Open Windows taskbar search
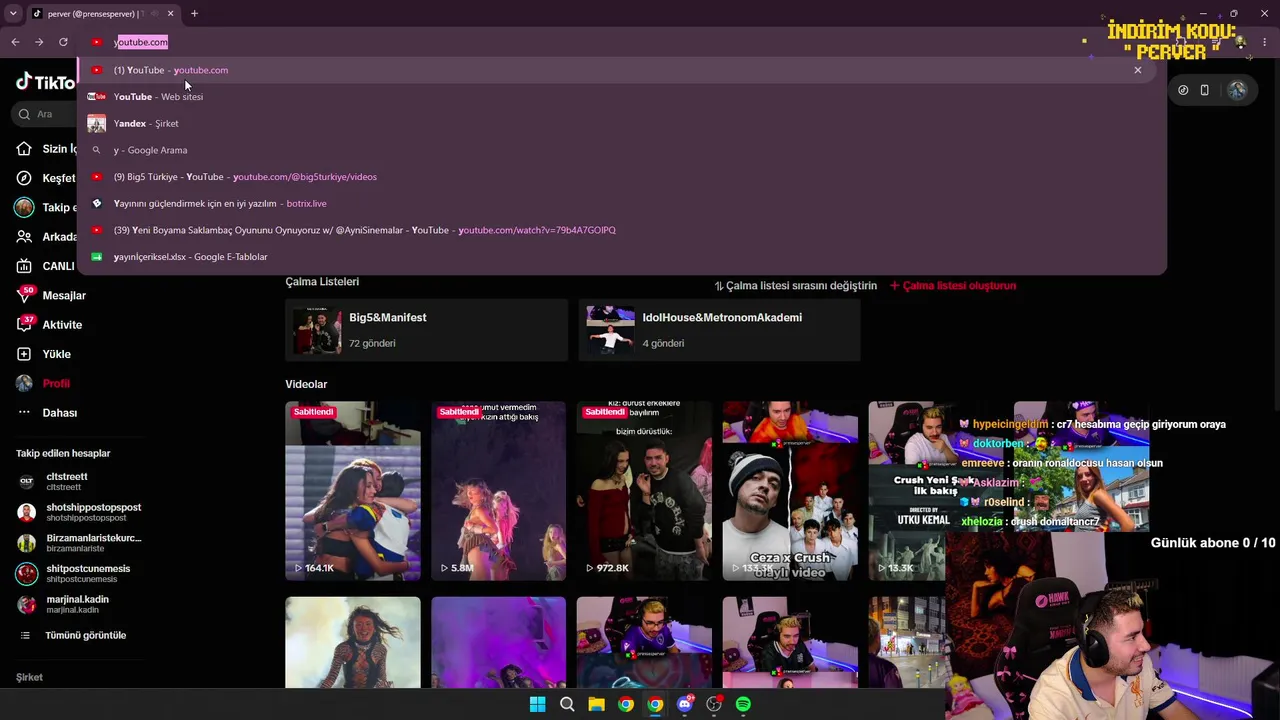The width and height of the screenshot is (1280, 720). 567,704
